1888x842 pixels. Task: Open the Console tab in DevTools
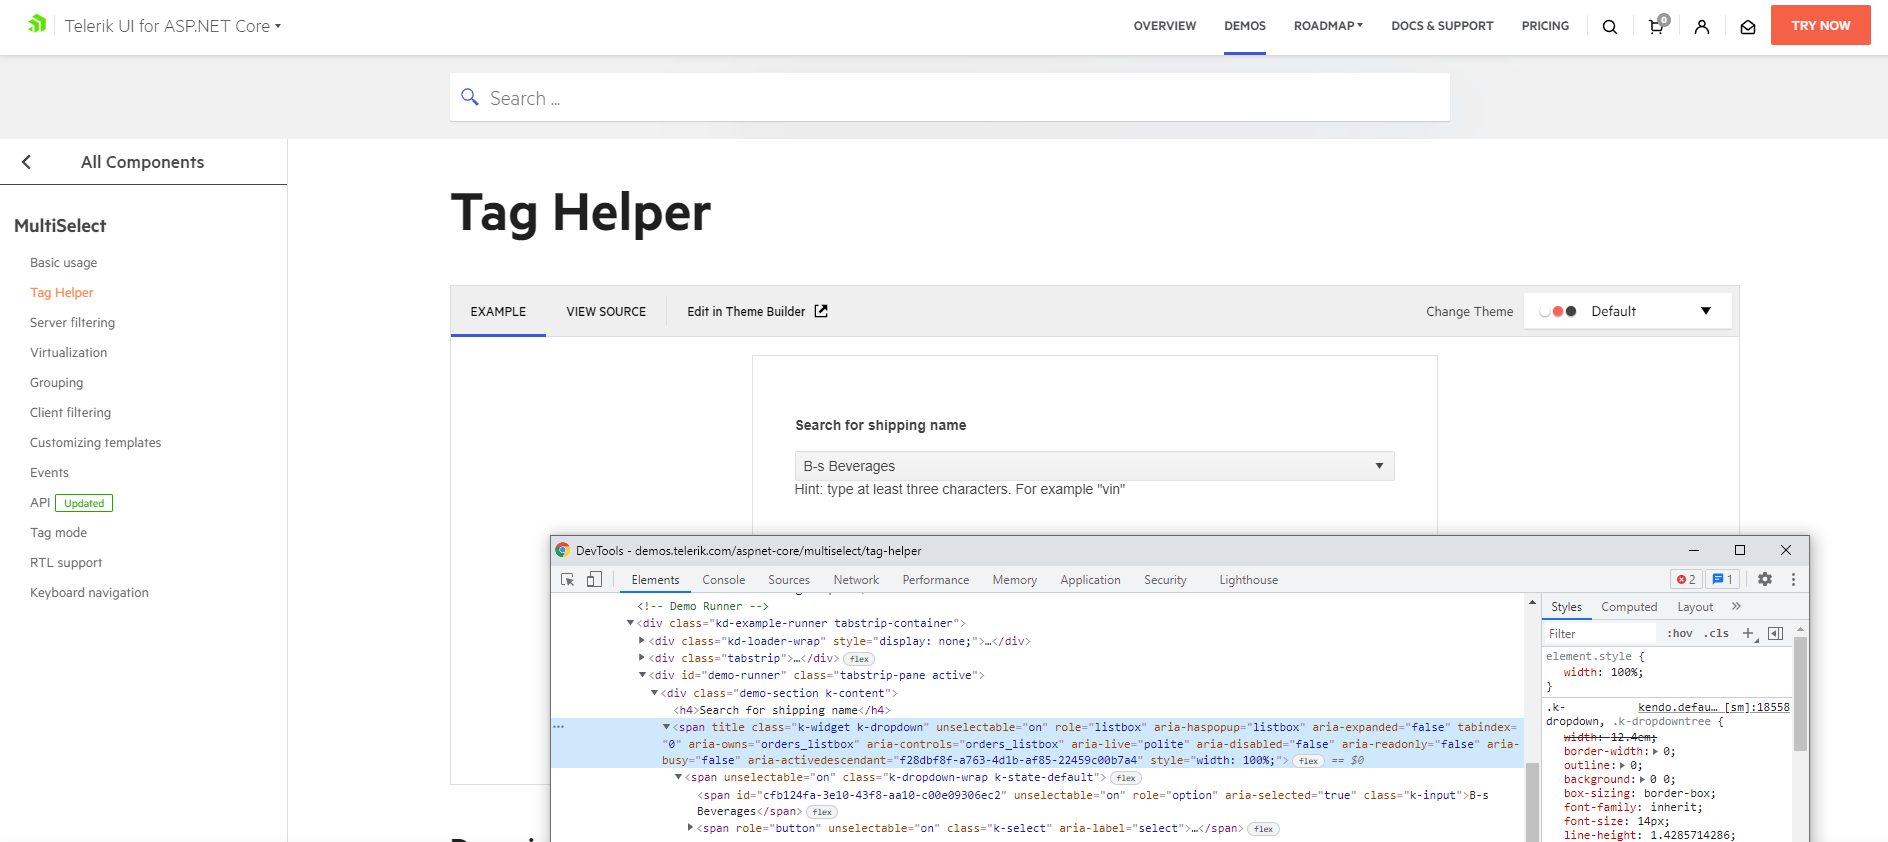723,580
